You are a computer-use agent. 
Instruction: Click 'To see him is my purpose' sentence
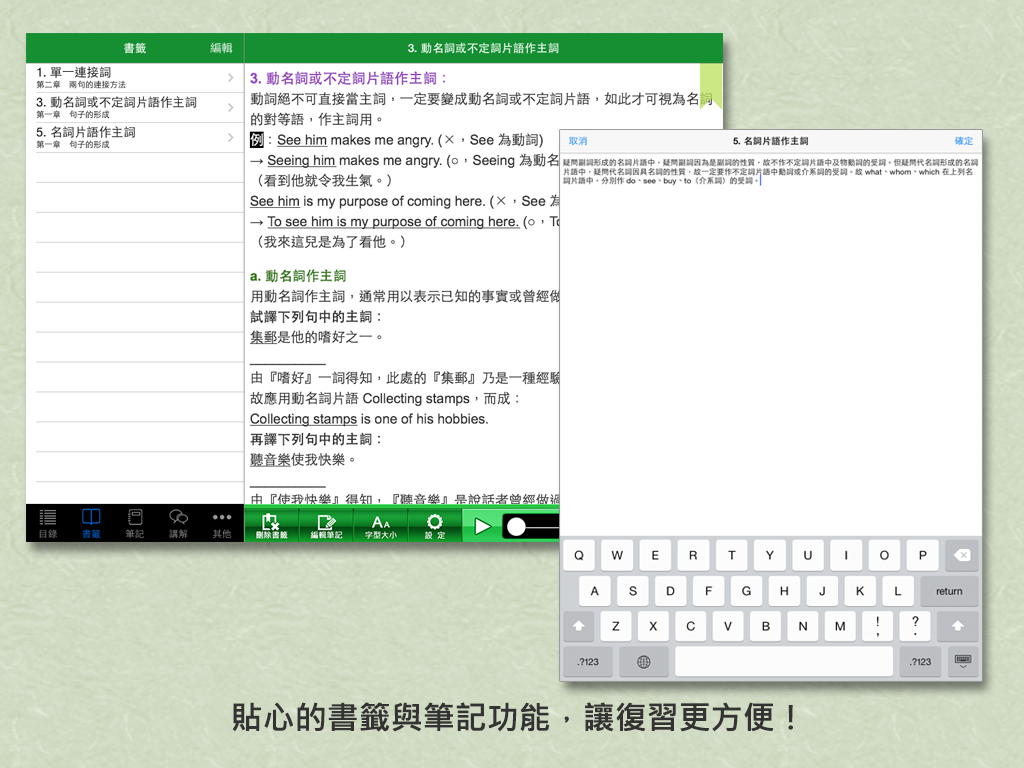click(393, 221)
